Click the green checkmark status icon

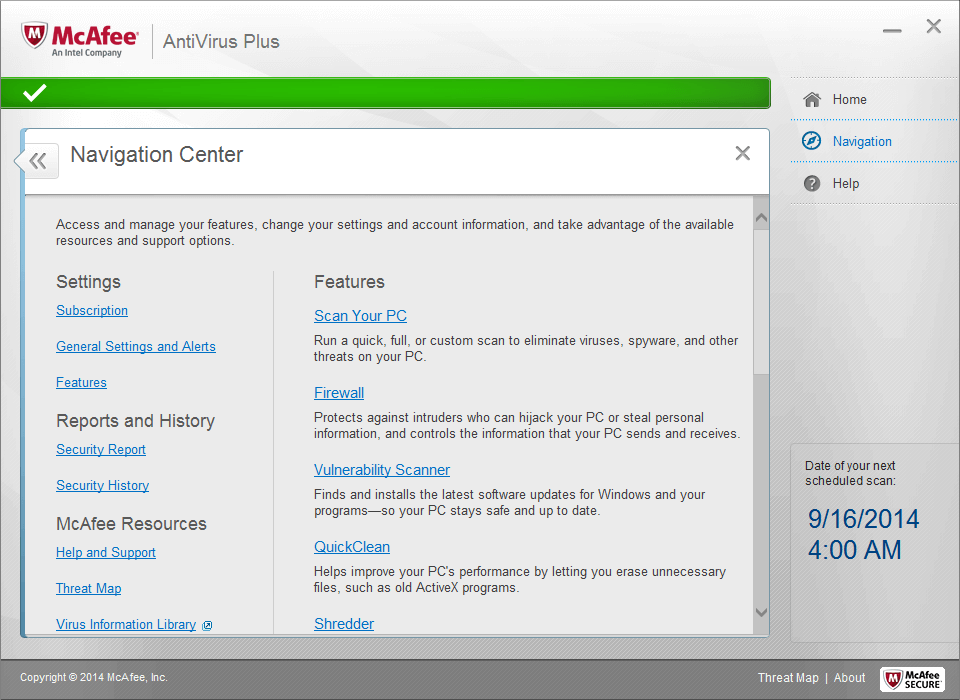click(x=35, y=93)
